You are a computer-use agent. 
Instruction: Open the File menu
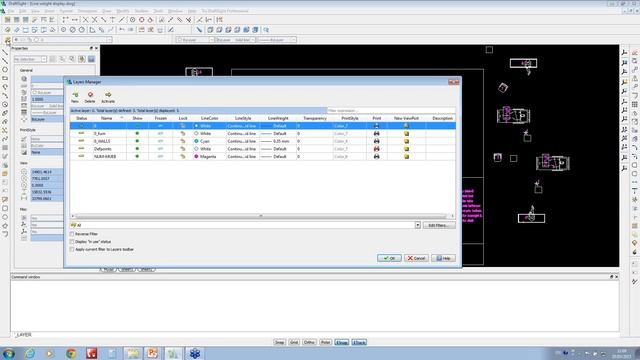(x=11, y=11)
